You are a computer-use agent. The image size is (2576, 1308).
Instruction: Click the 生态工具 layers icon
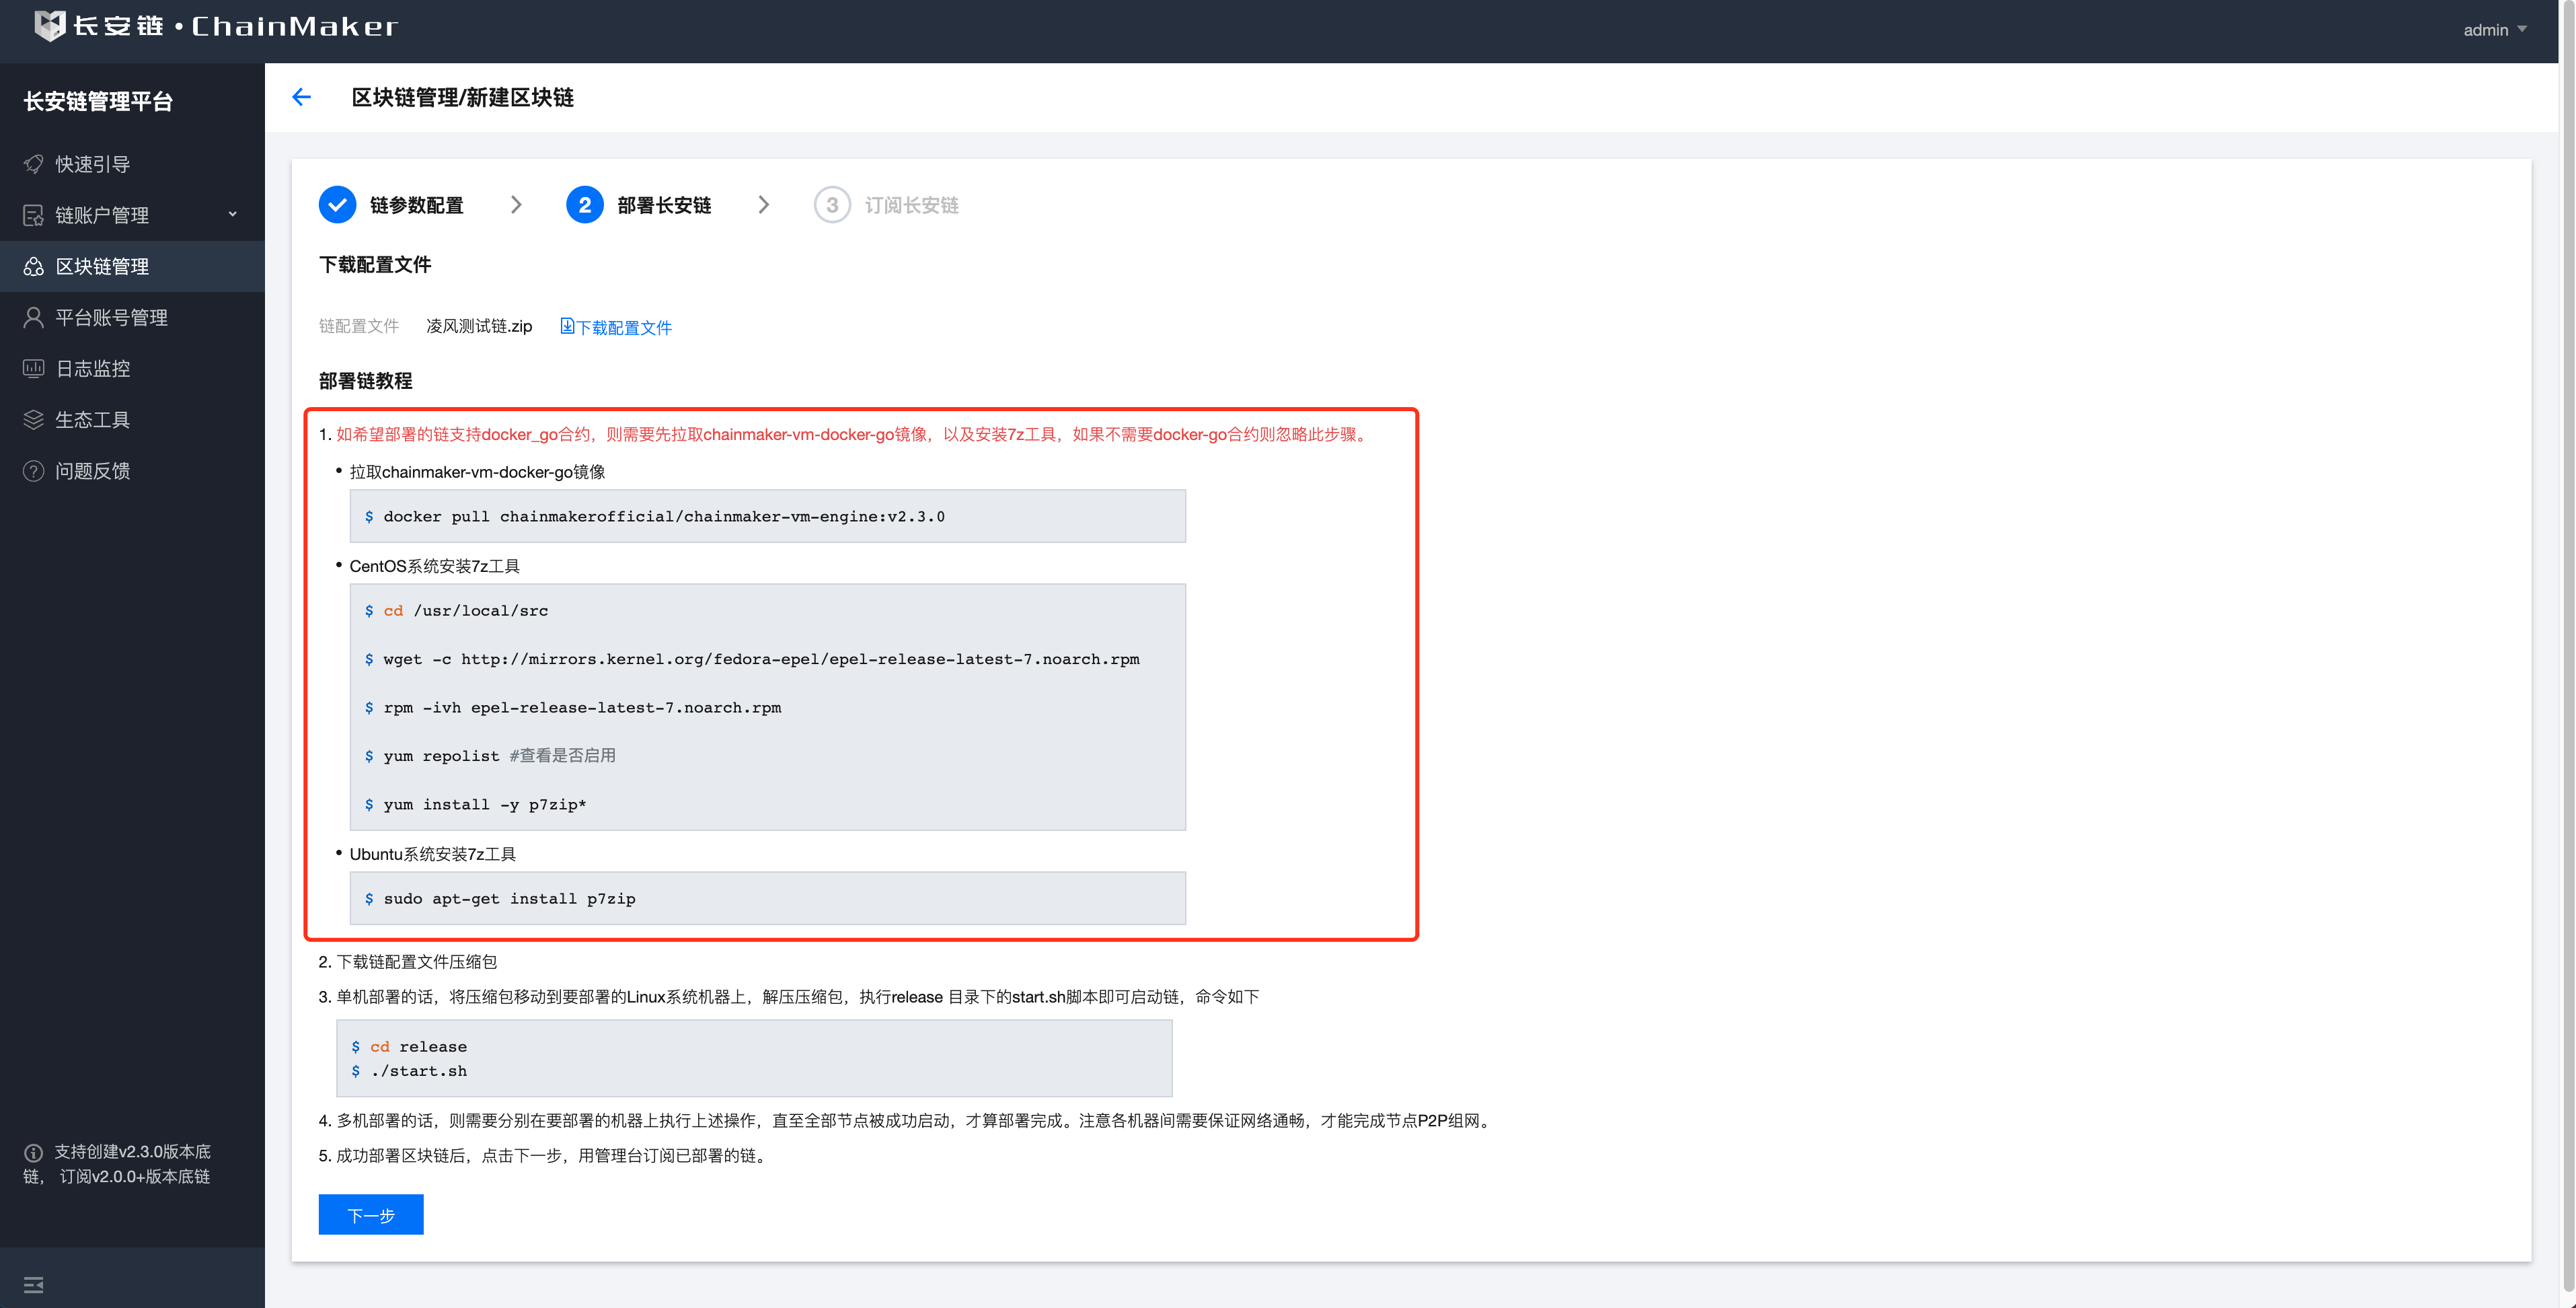click(x=33, y=419)
